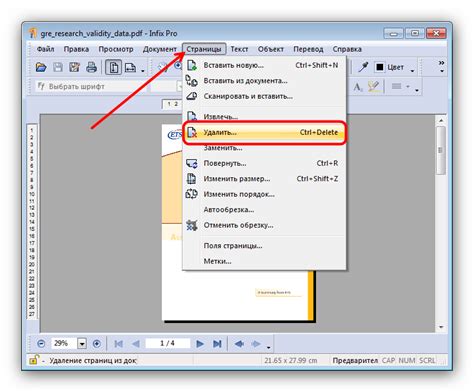
Task: Click the 21.65 x 27.99 cm size text
Action: 290,360
